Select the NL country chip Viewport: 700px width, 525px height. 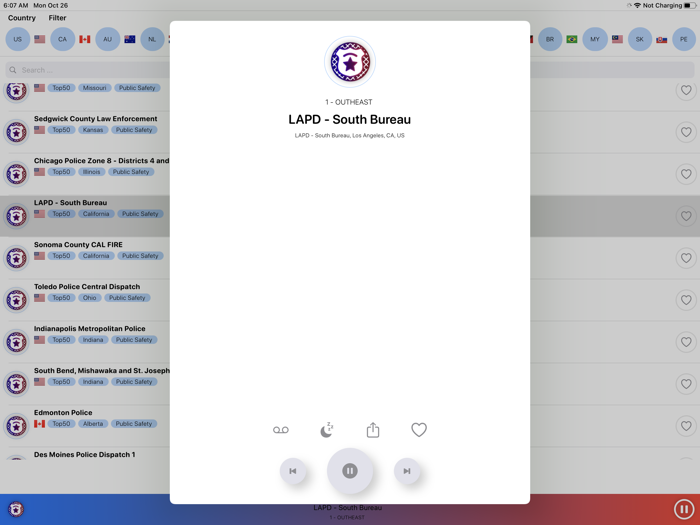coord(152,39)
